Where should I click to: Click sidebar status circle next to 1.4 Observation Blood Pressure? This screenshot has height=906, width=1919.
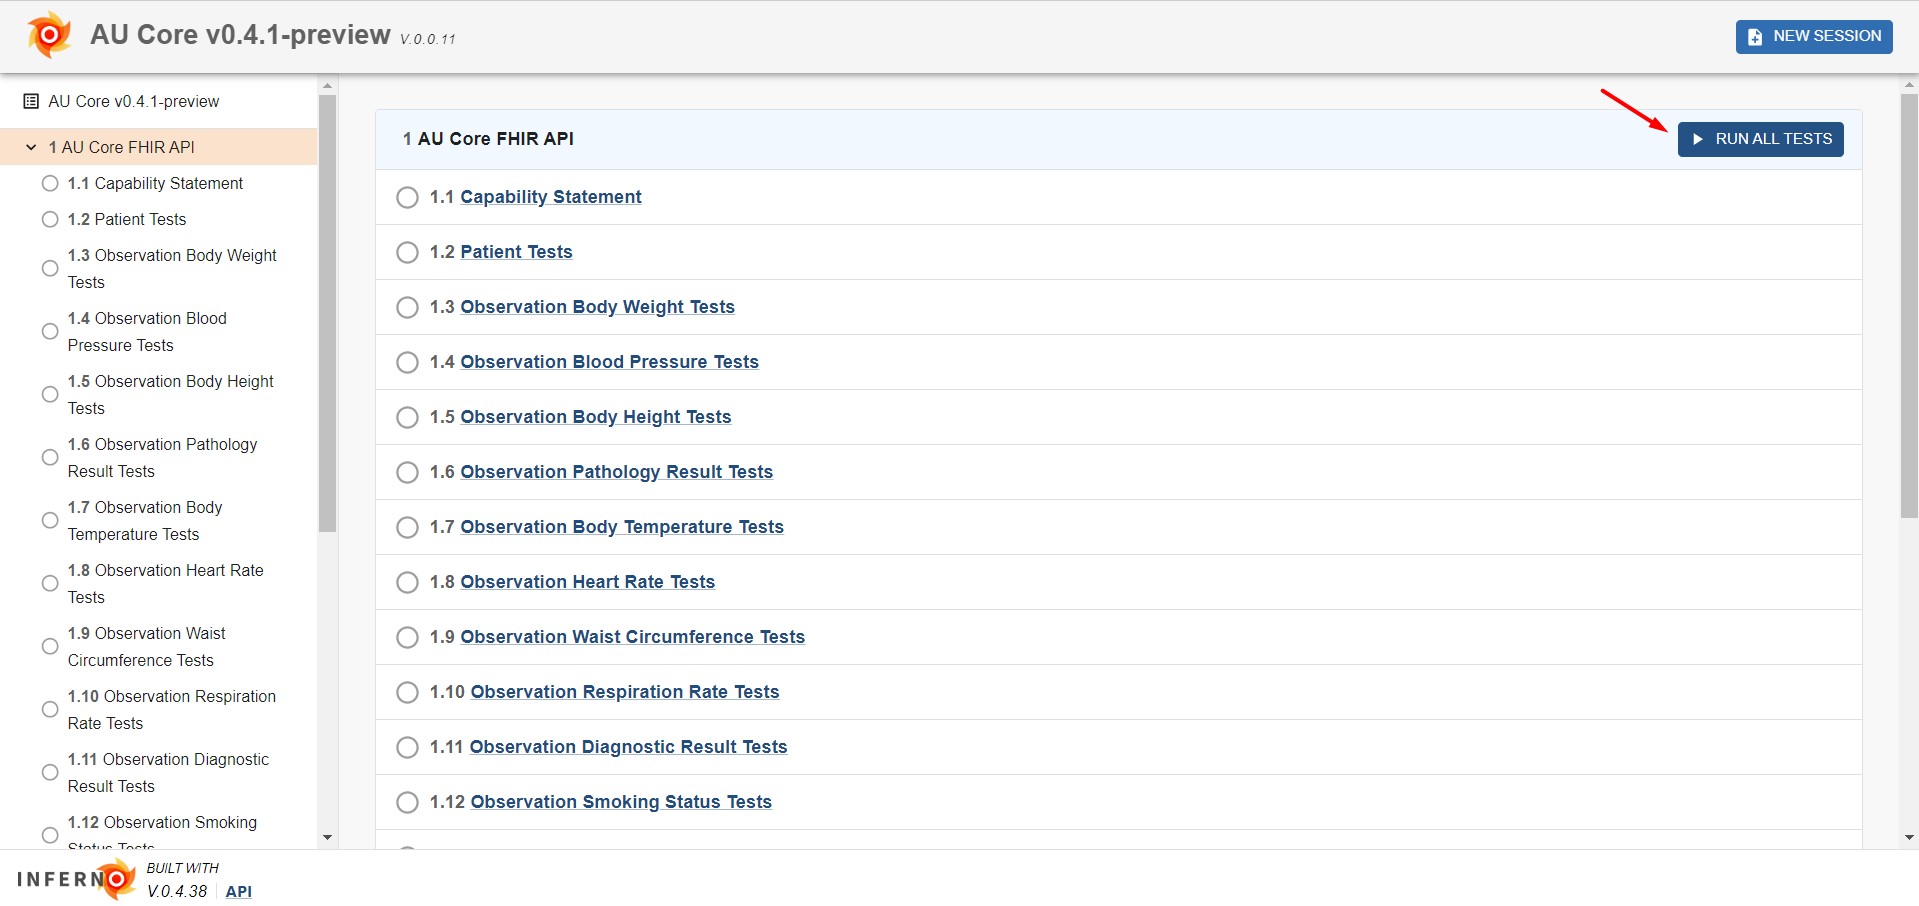[x=50, y=331]
